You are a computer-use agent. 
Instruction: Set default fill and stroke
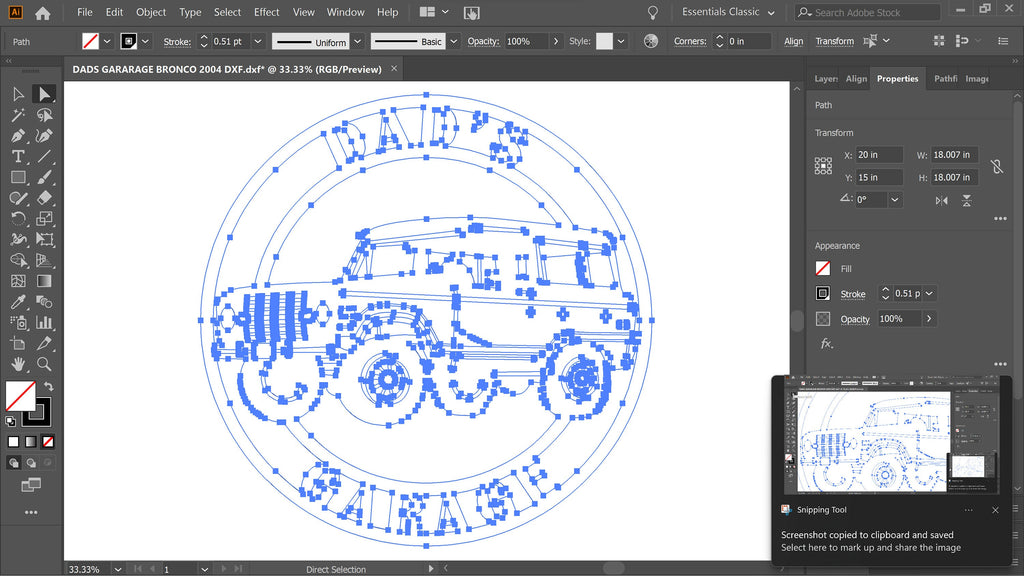[10, 421]
